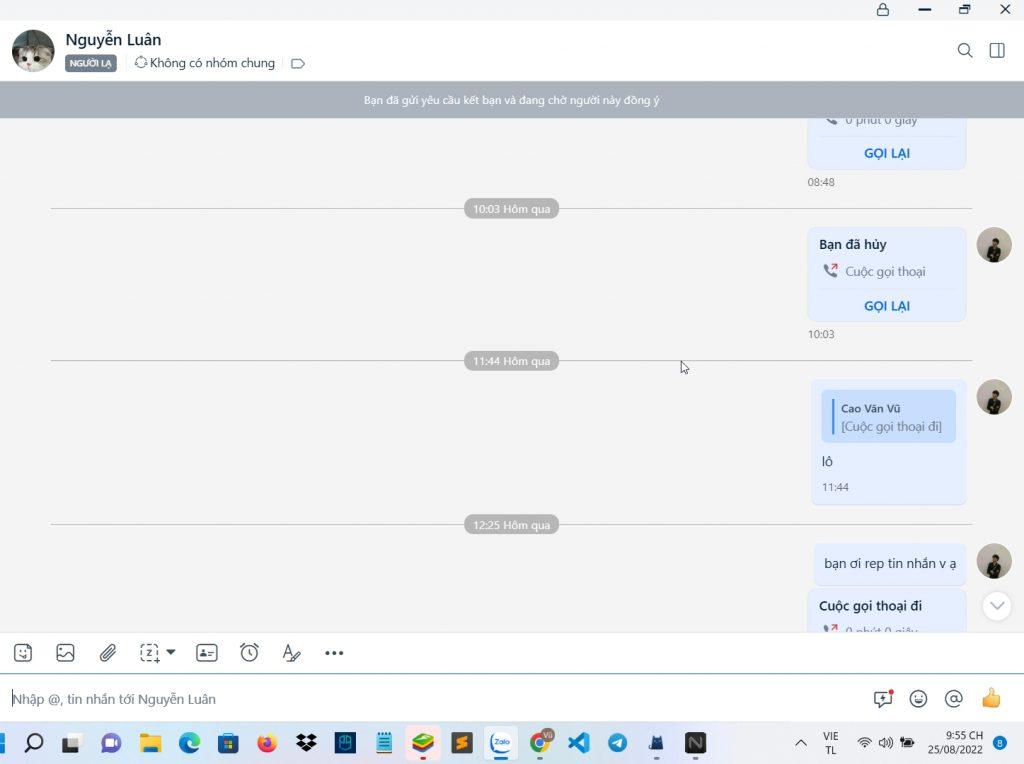Image resolution: width=1024 pixels, height=764 pixels.
Task: Attach a file using paperclip icon
Action: pos(108,653)
